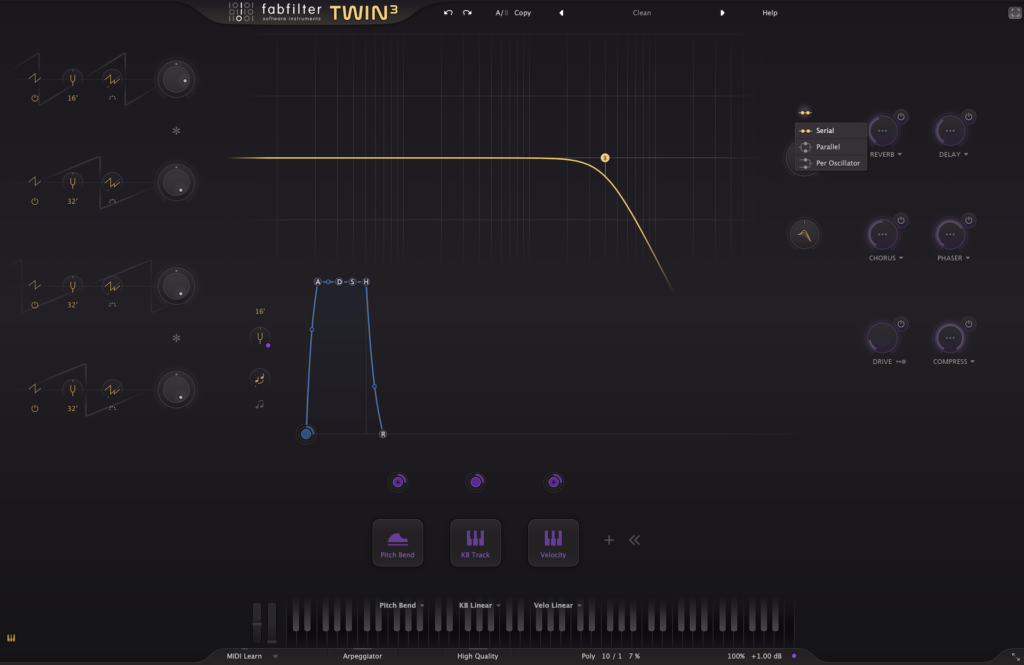Click the filter shape button below routing
The width and height of the screenshot is (1024, 665).
[804, 235]
